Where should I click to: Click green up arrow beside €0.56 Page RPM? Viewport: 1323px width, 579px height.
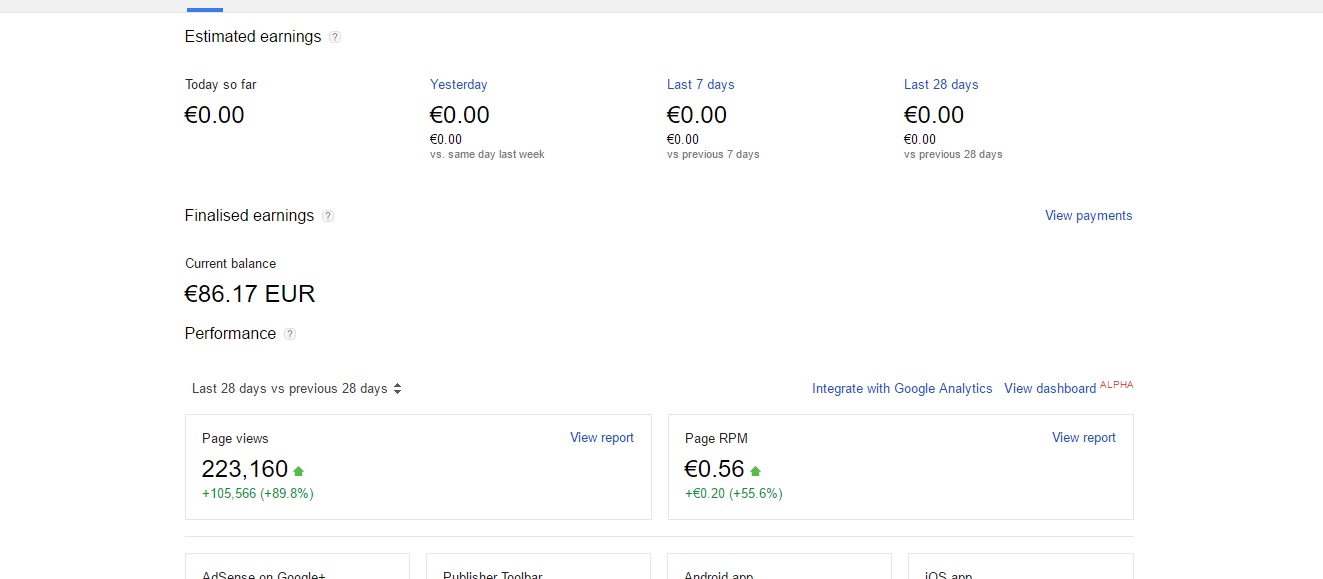pos(755,470)
